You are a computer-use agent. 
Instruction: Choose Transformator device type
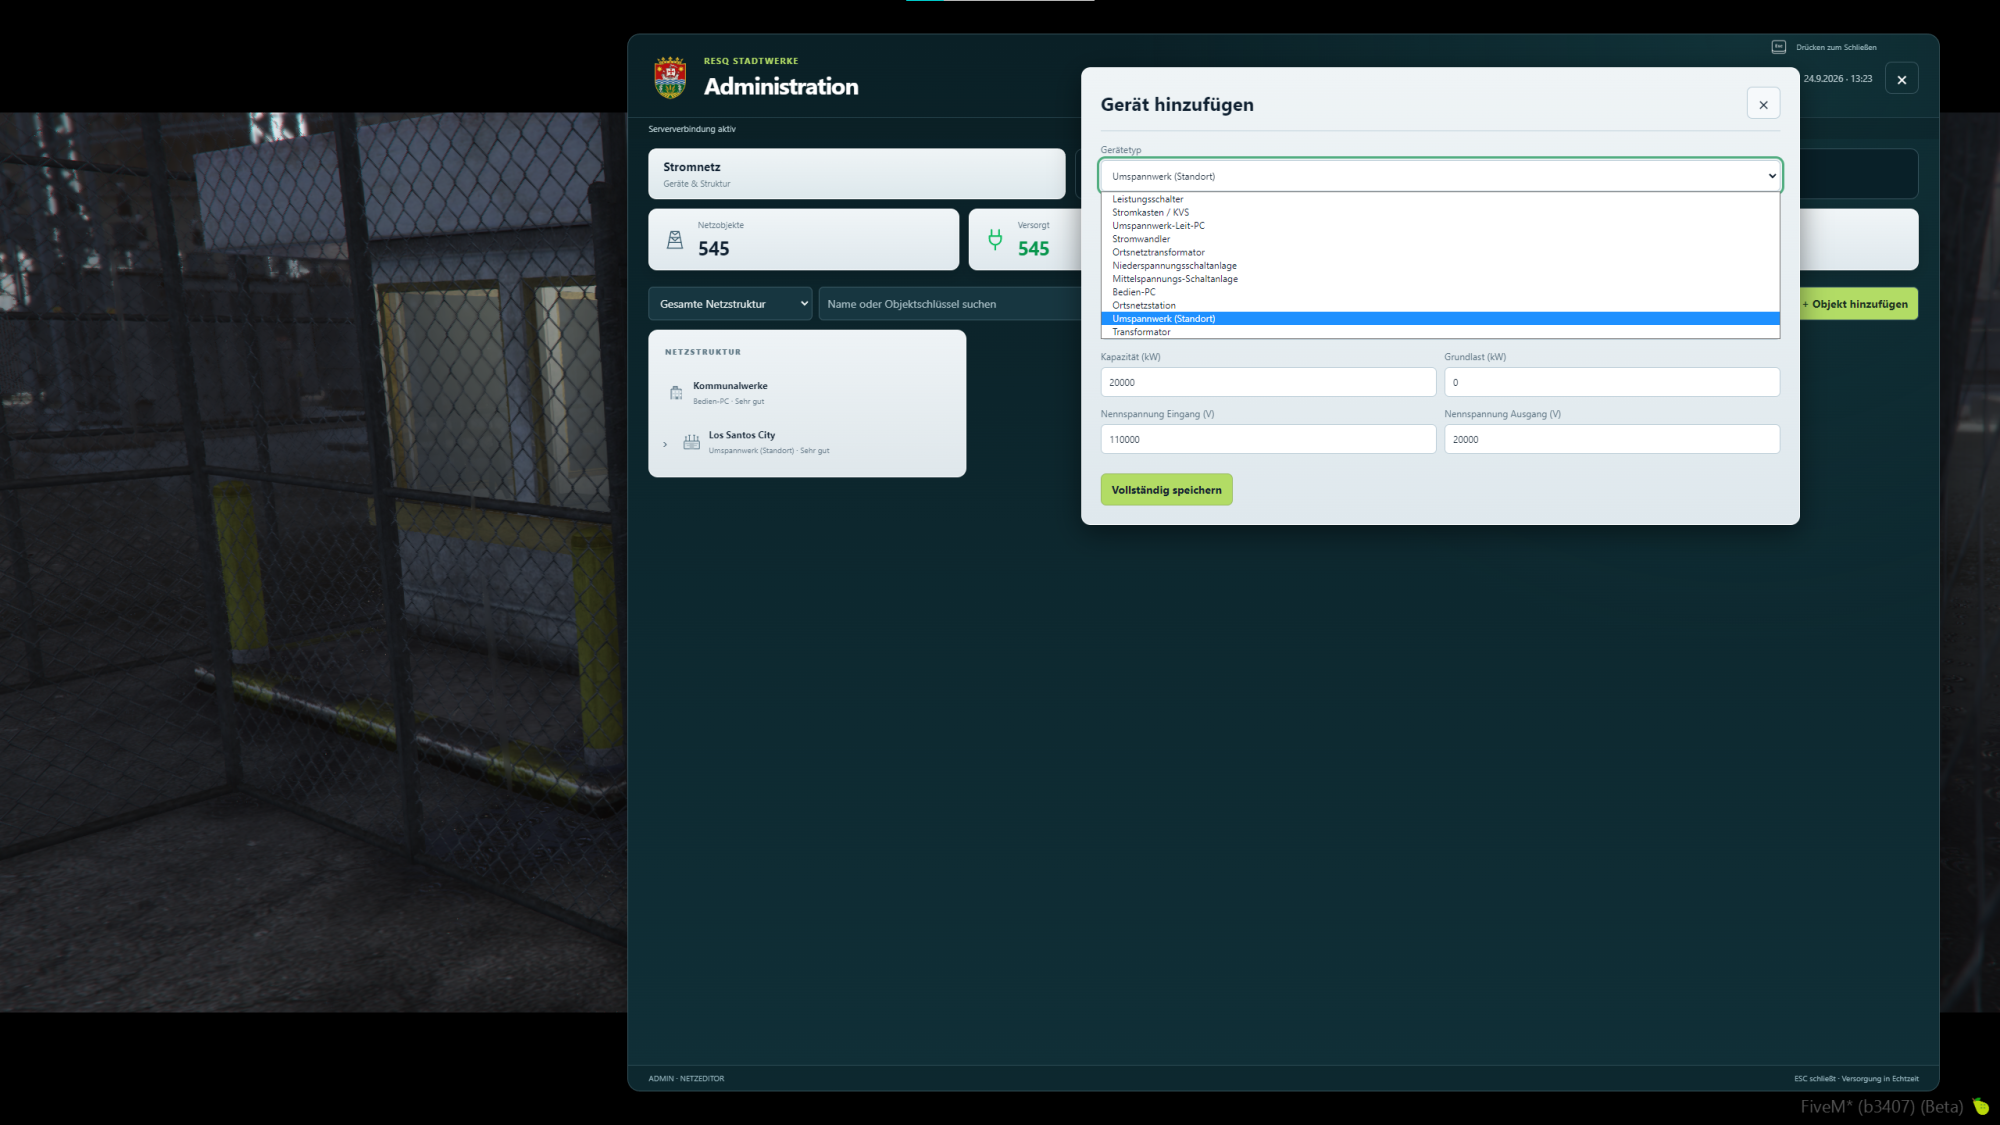pos(1440,332)
